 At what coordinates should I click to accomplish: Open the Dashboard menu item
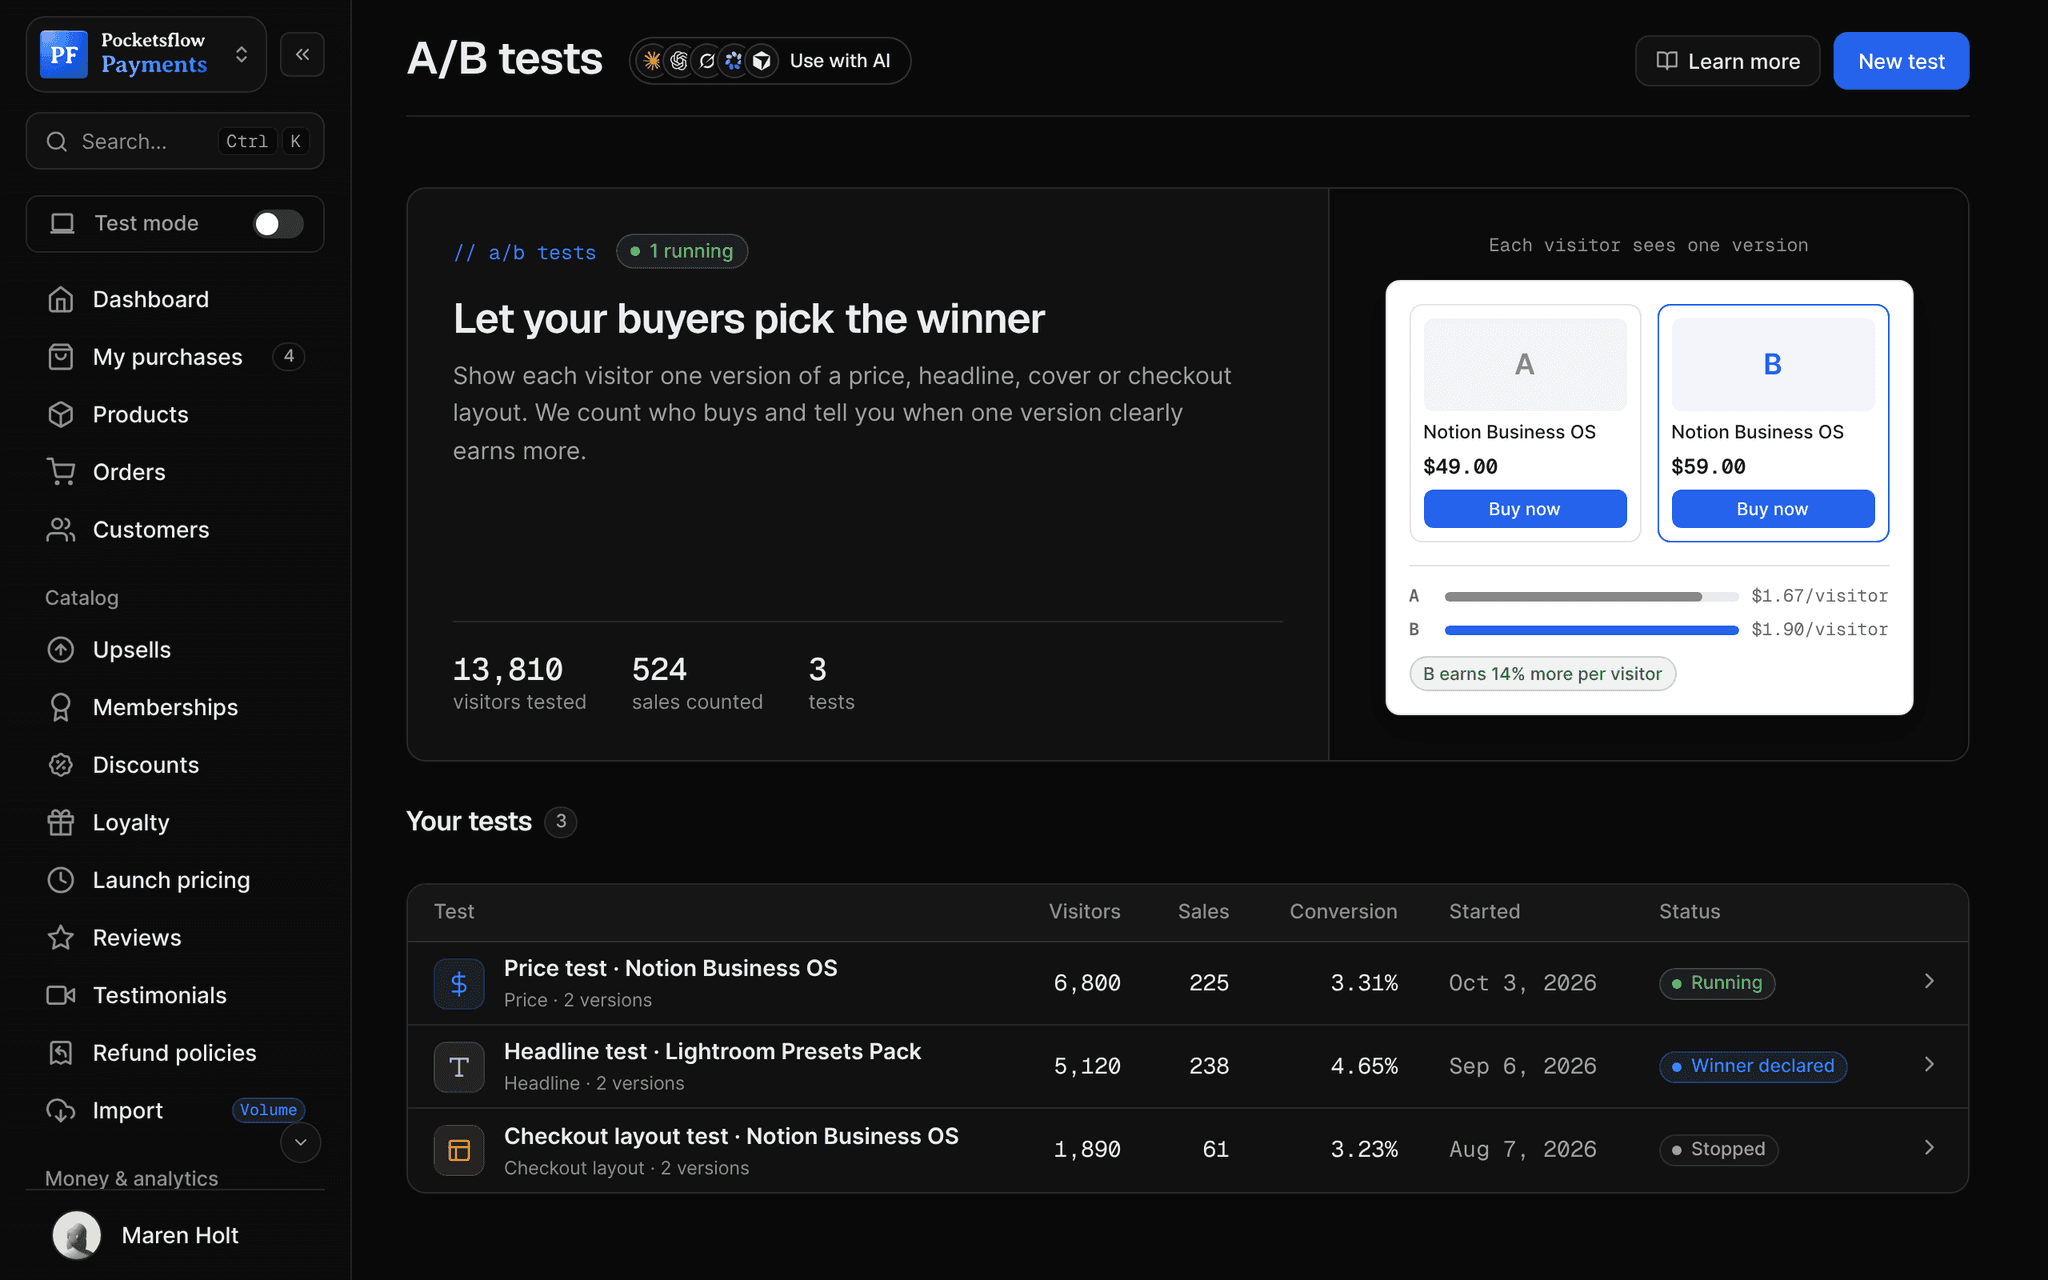coord(175,299)
